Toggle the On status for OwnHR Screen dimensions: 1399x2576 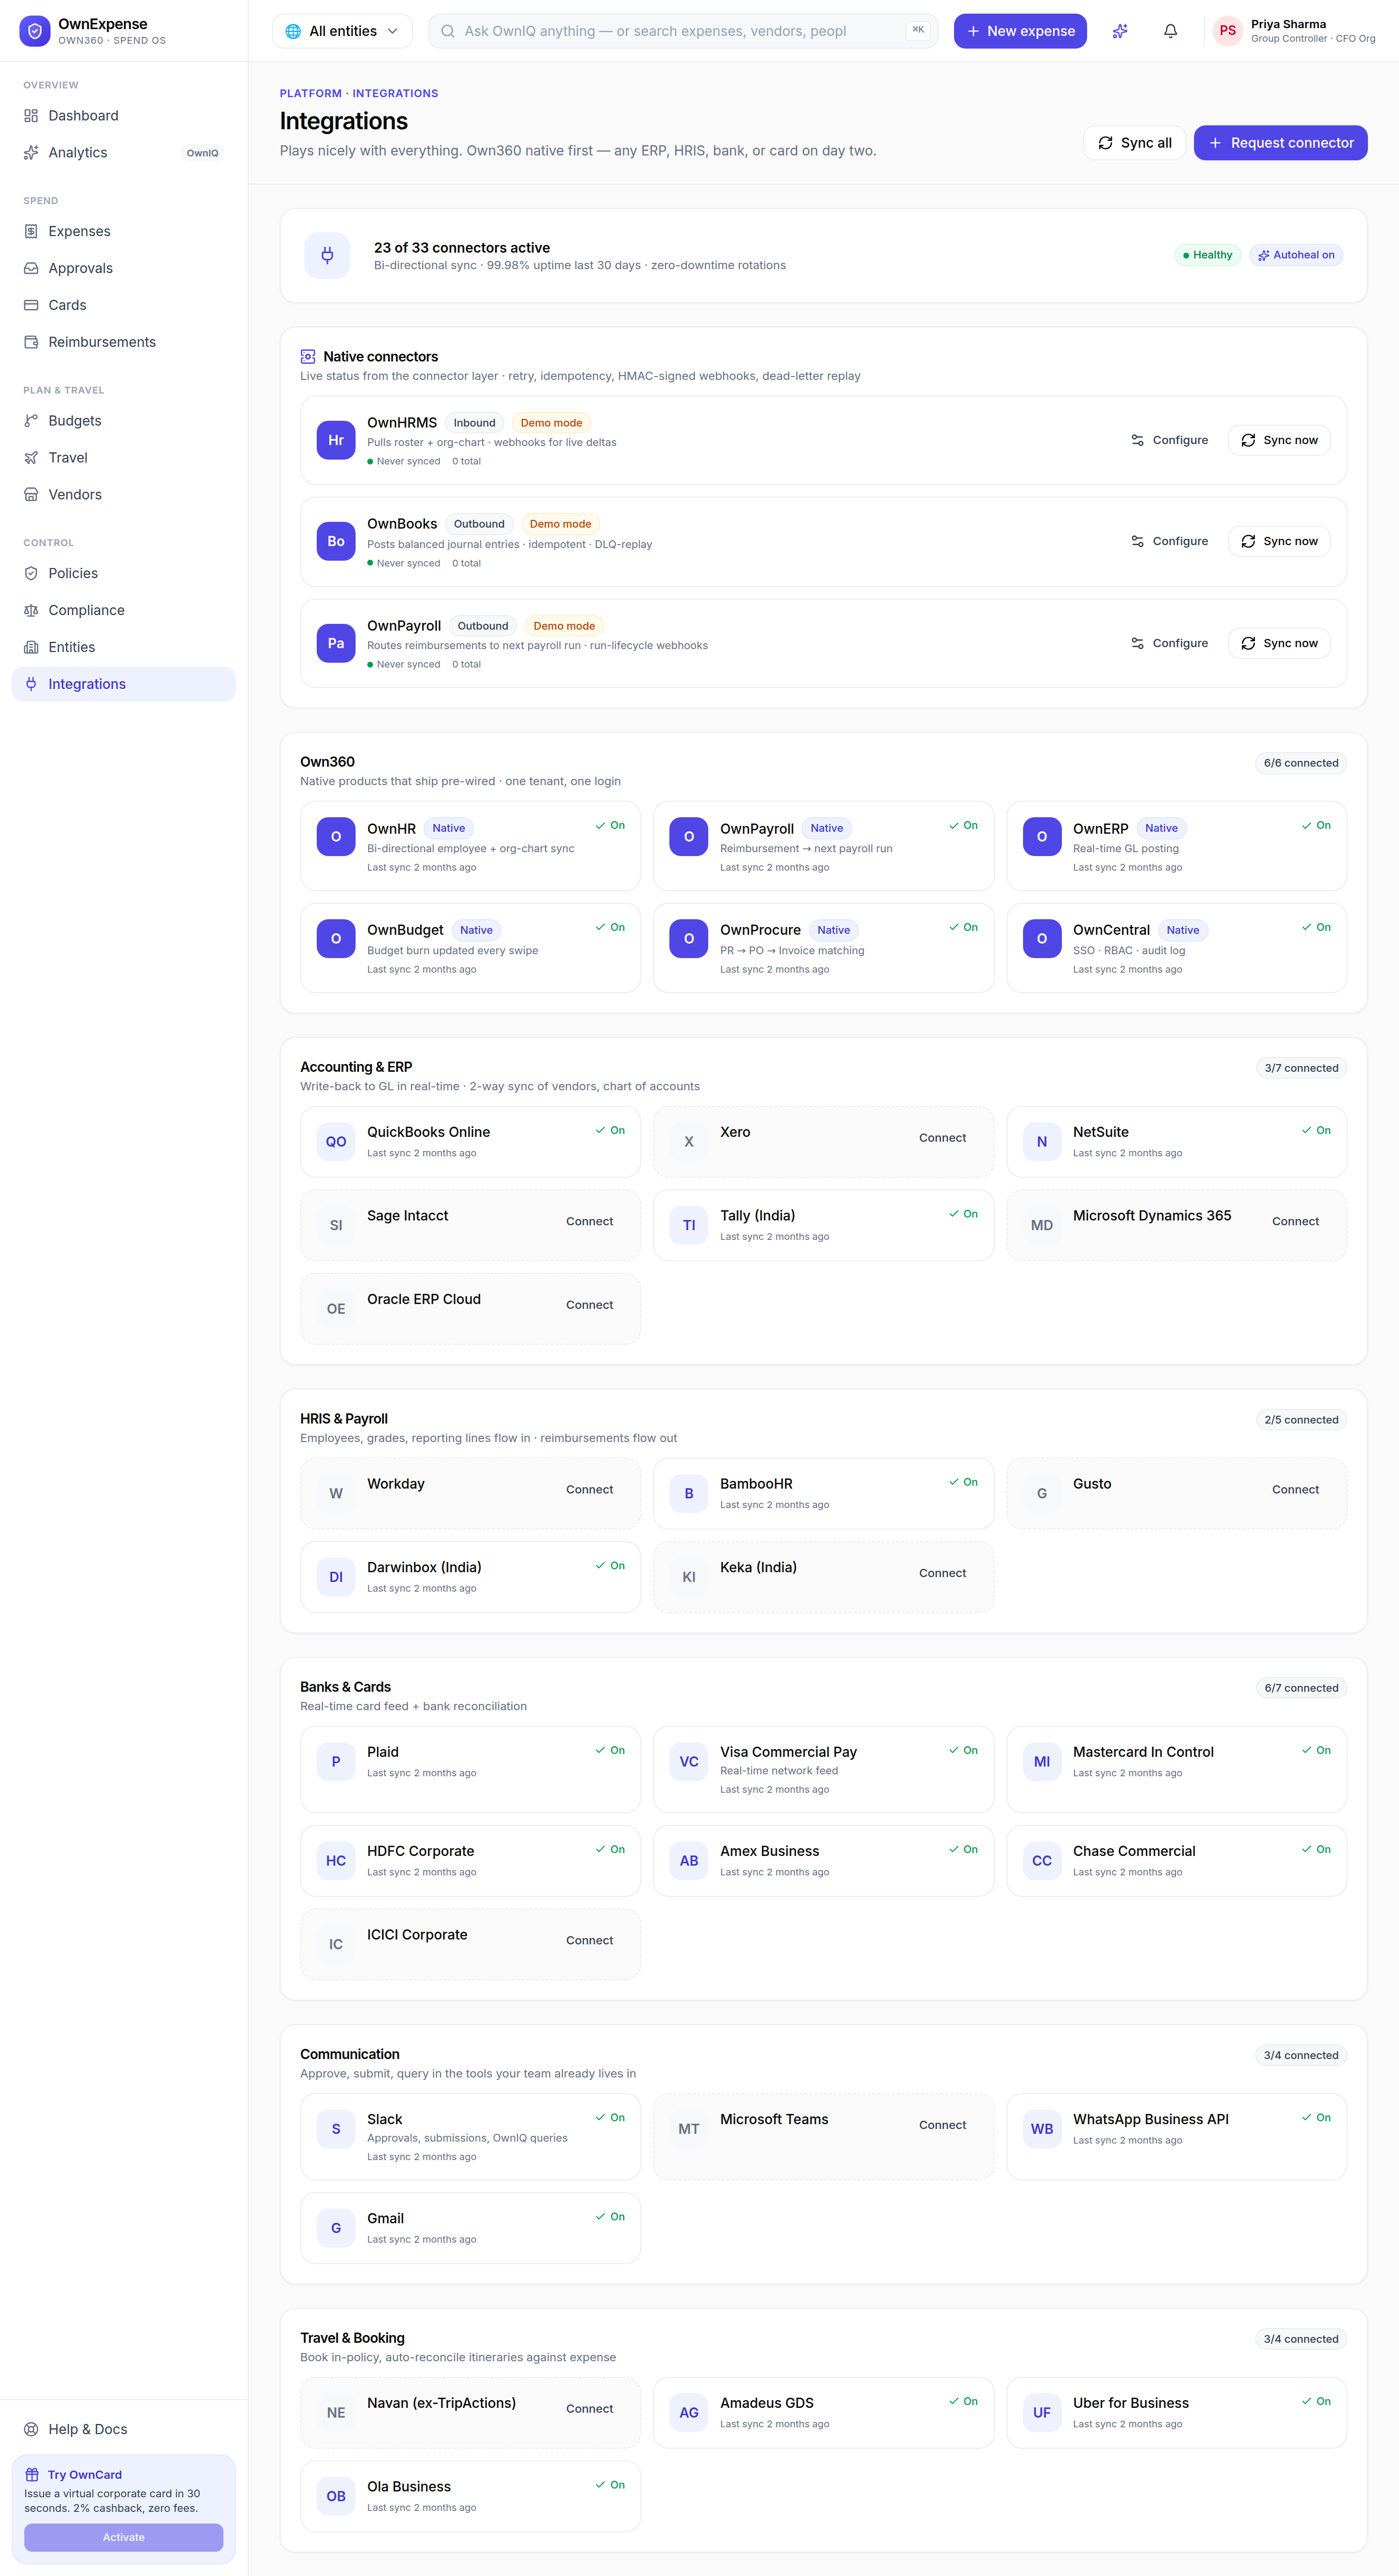[610, 825]
